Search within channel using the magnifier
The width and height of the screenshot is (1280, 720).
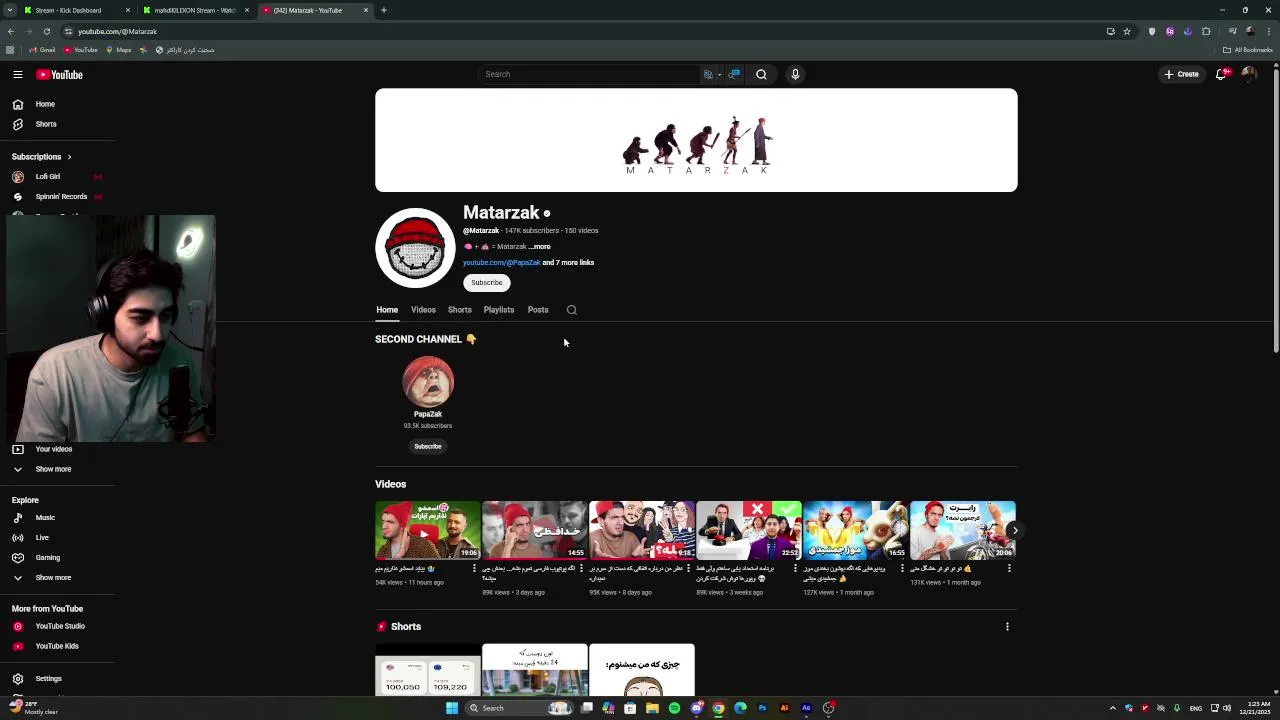point(572,310)
